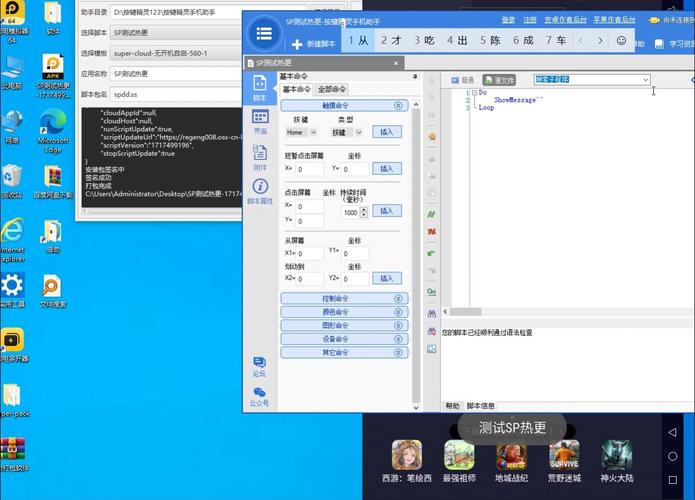Screen dimensions: 695x500
Task: Click the Go To line icon
Action: click(432, 292)
